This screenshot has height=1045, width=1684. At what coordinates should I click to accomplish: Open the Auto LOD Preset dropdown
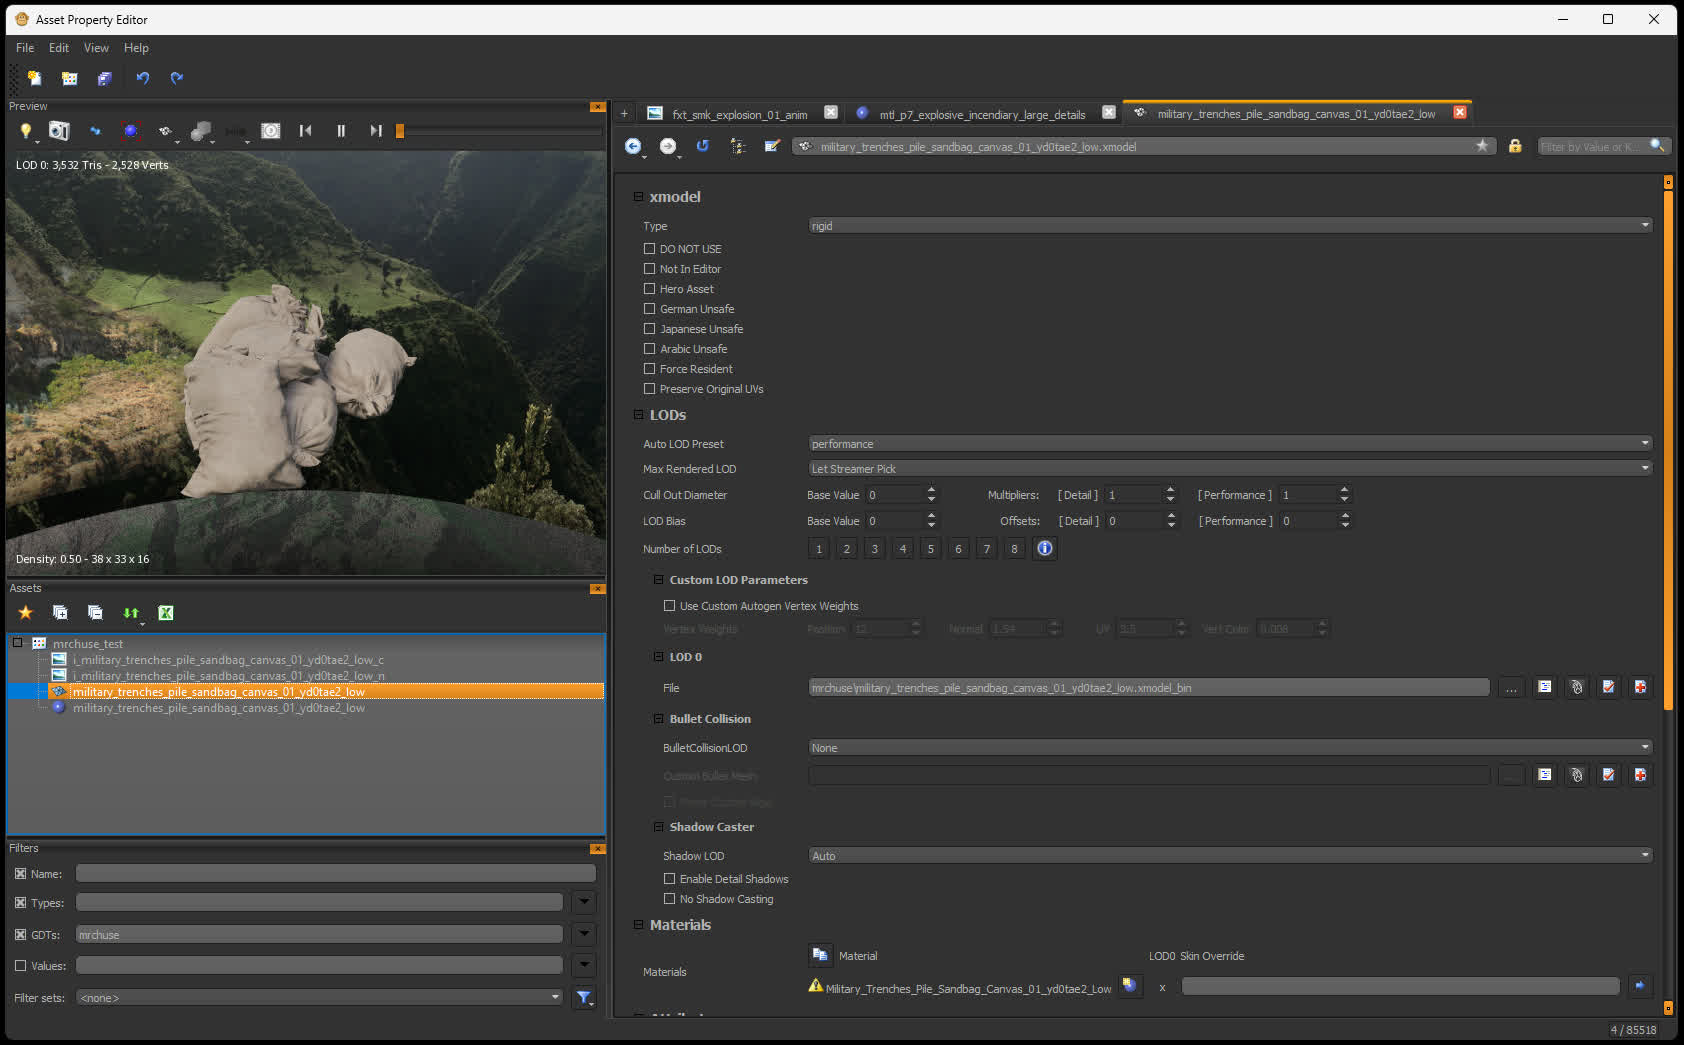[1230, 444]
